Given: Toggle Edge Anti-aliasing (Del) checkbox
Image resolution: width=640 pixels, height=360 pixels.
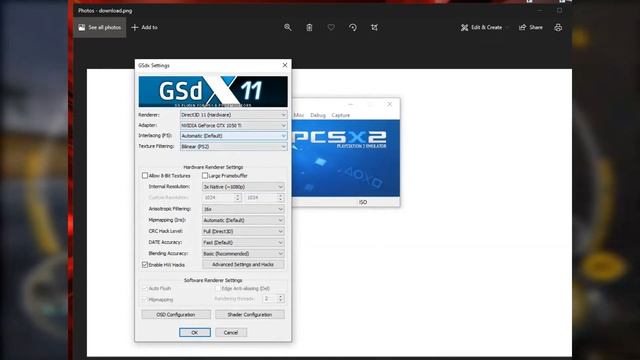Looking at the screenshot, I should coord(218,288).
